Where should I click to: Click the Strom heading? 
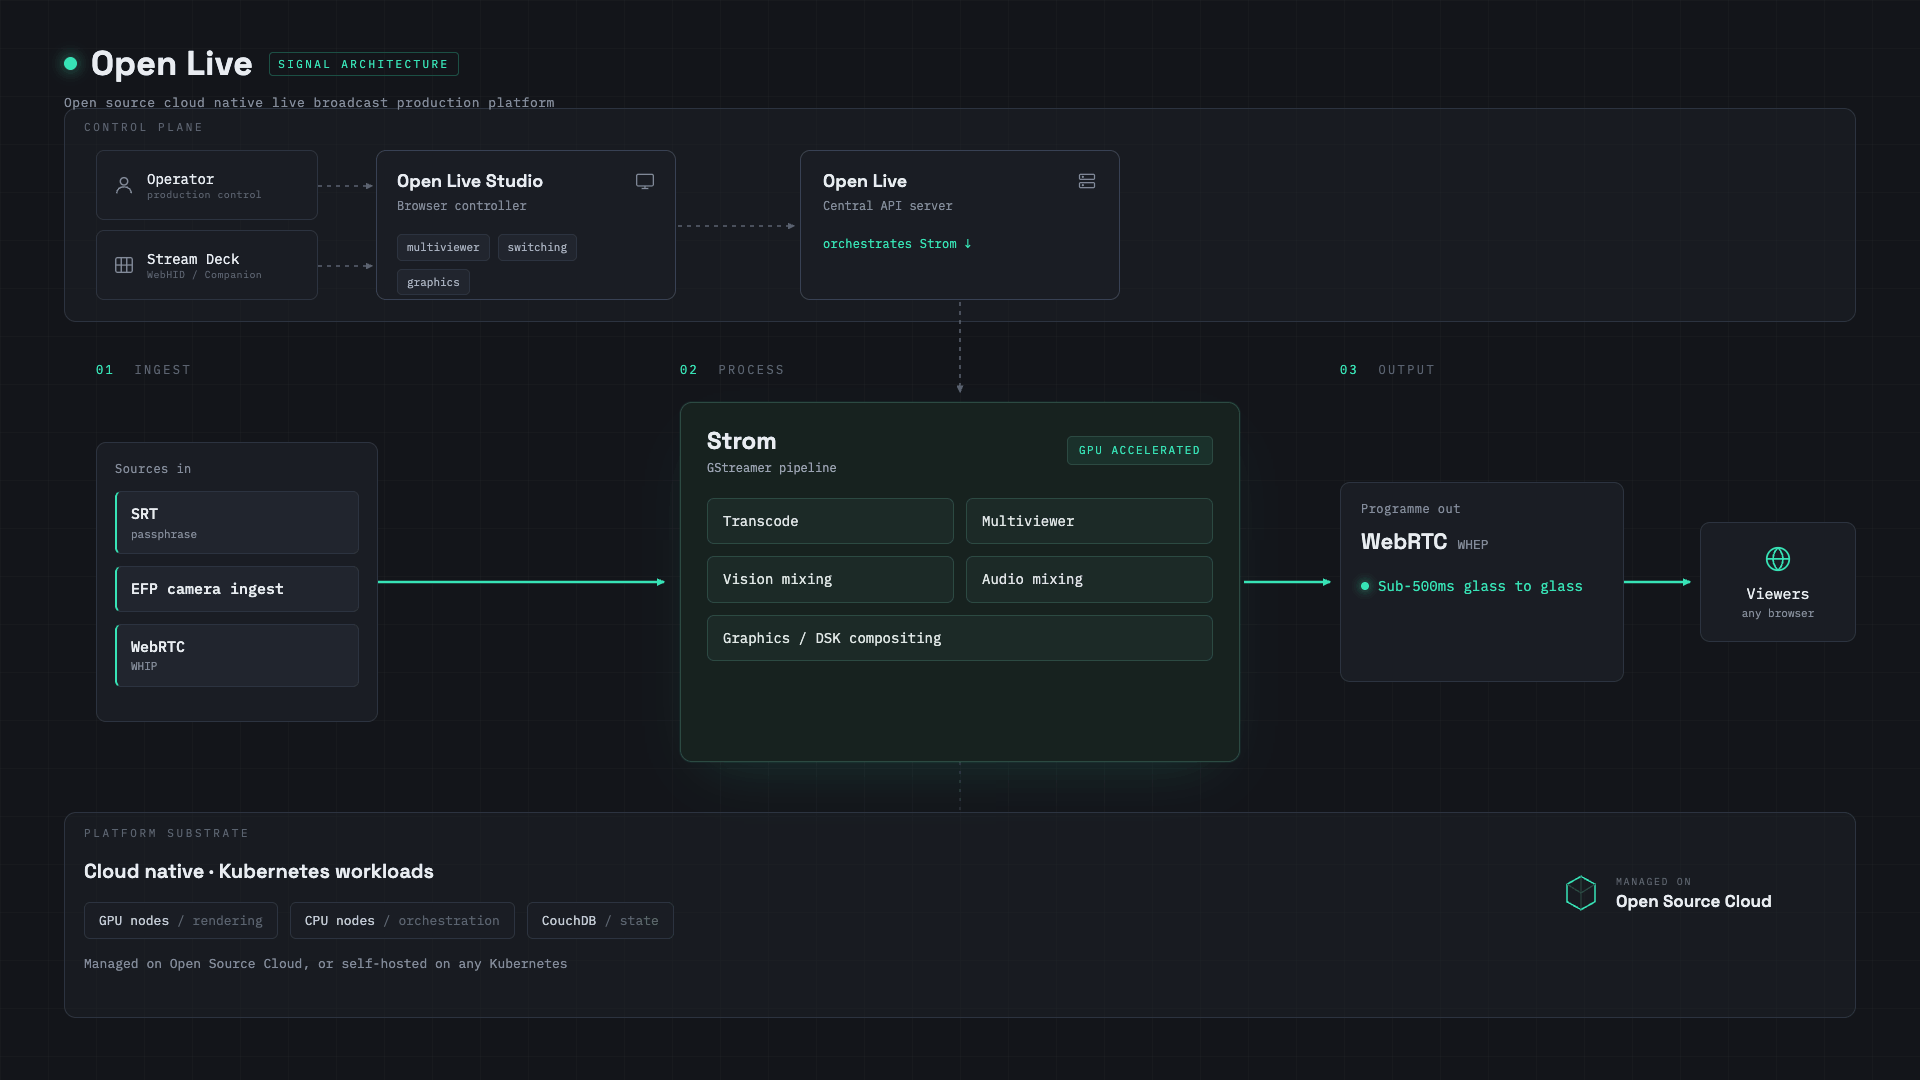[x=741, y=441]
